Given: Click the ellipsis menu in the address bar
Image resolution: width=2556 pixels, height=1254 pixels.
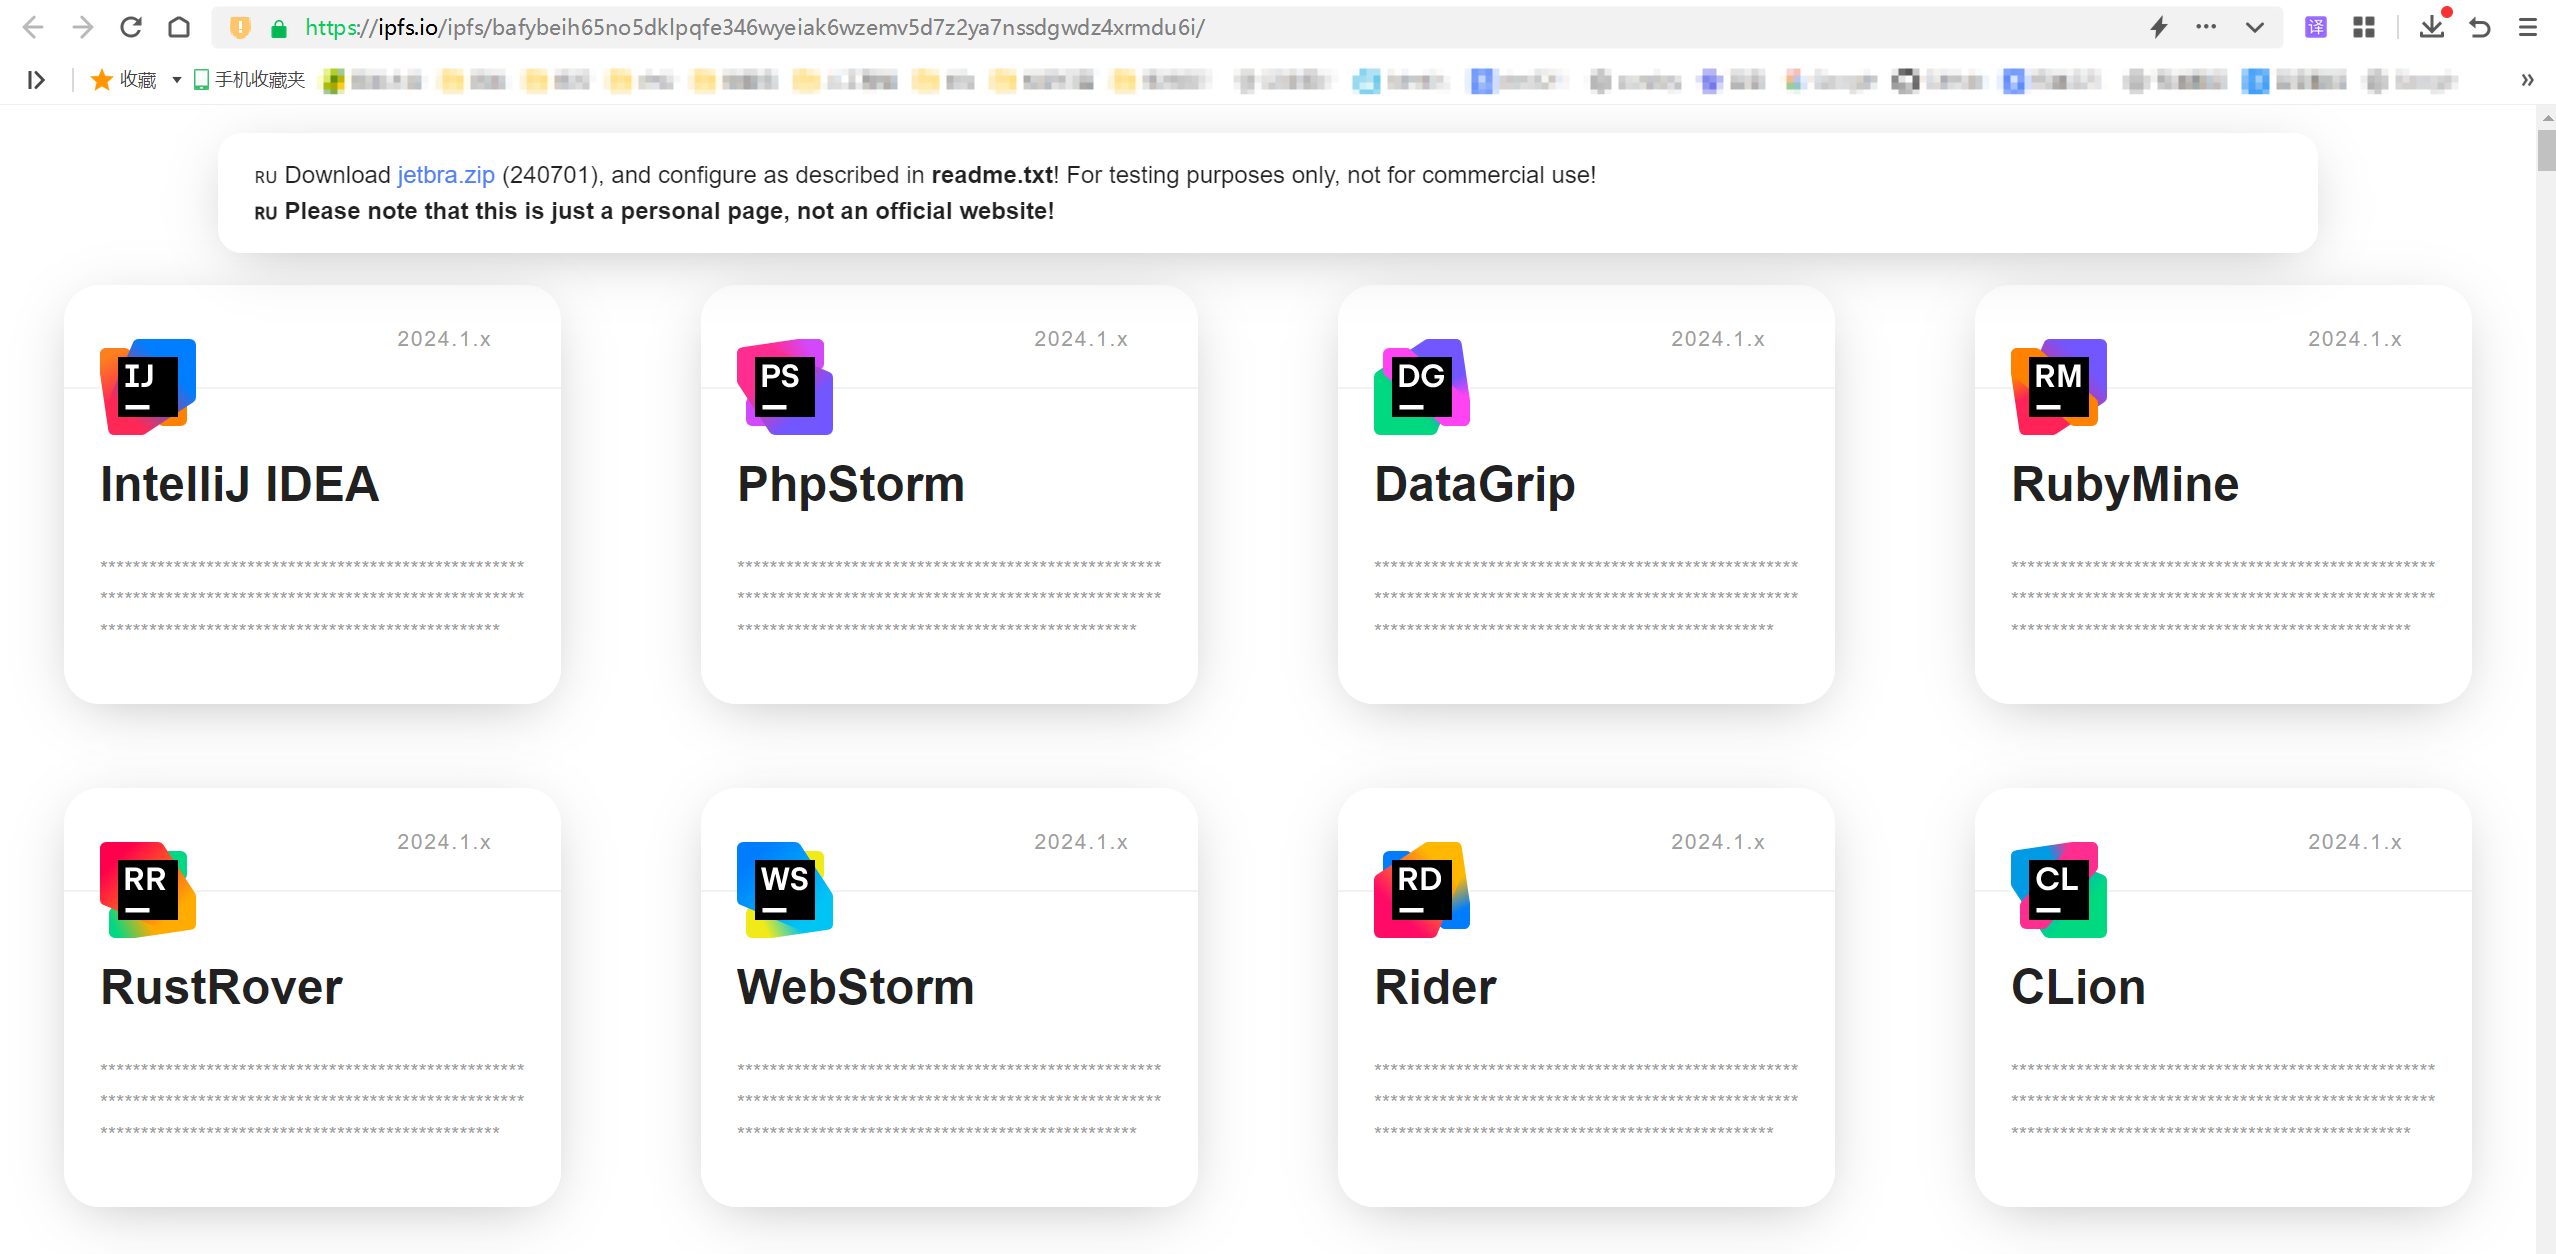Looking at the screenshot, I should pos(2205,27).
